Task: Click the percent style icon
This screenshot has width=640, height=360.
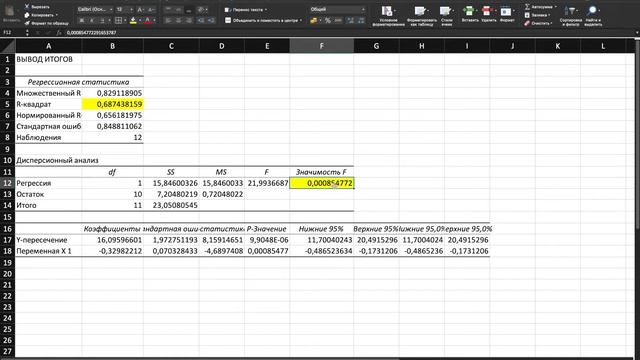Action: click(327, 20)
